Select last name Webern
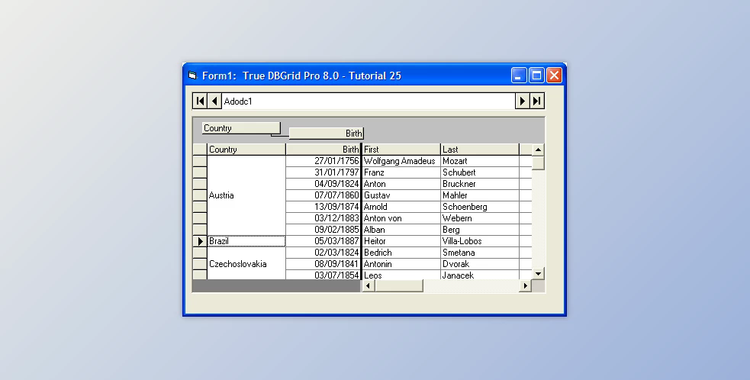The height and width of the screenshot is (380, 750). pos(480,219)
